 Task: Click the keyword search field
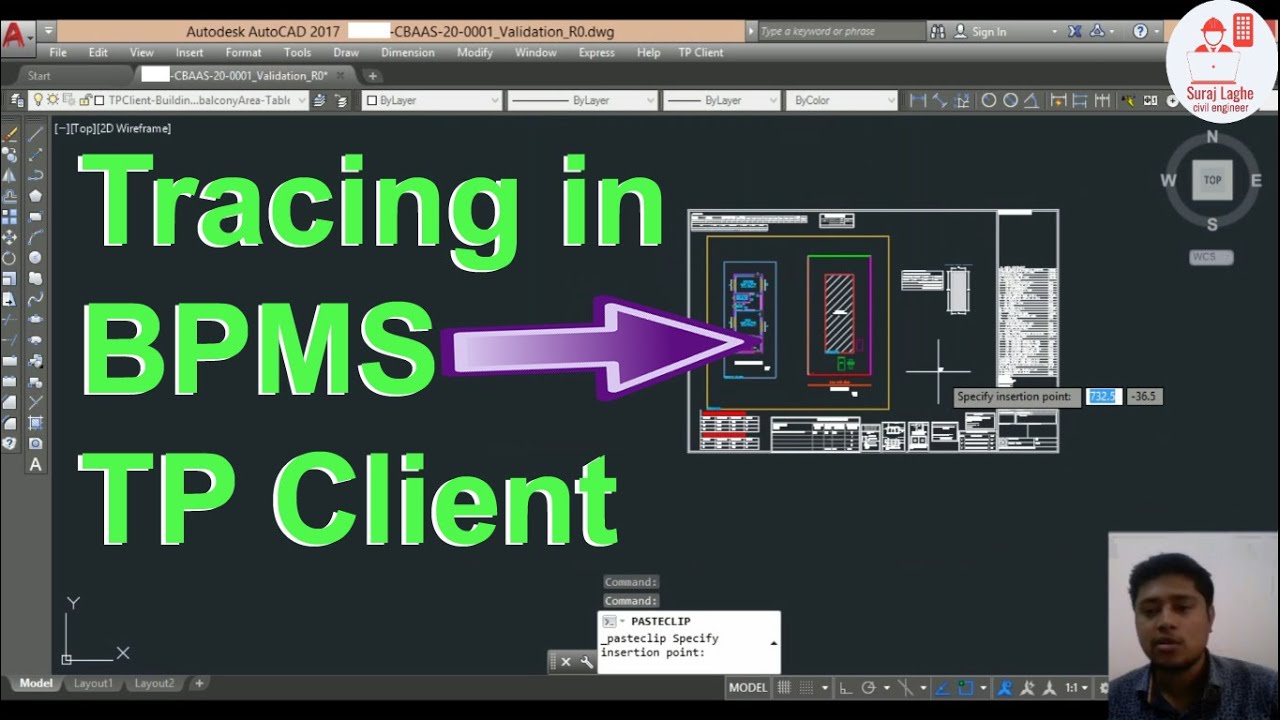(841, 32)
